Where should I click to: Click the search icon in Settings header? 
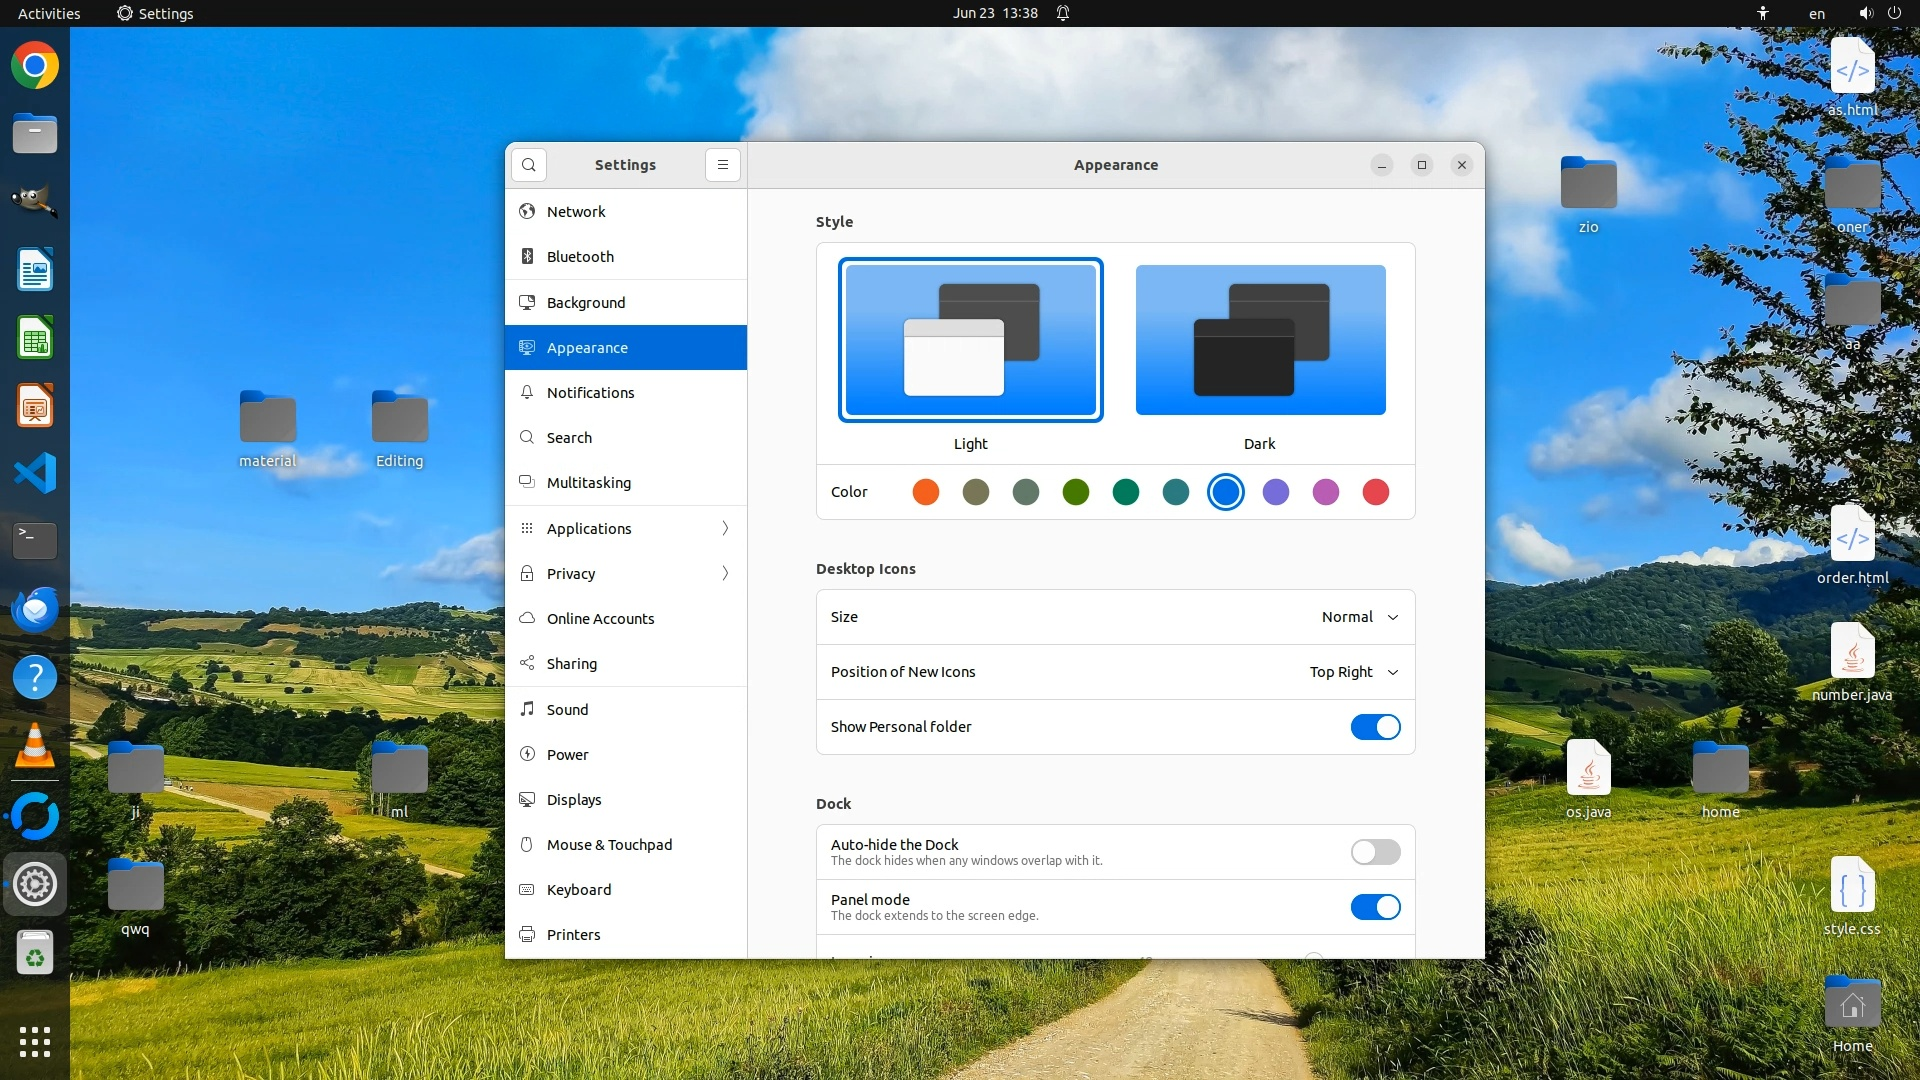529,165
